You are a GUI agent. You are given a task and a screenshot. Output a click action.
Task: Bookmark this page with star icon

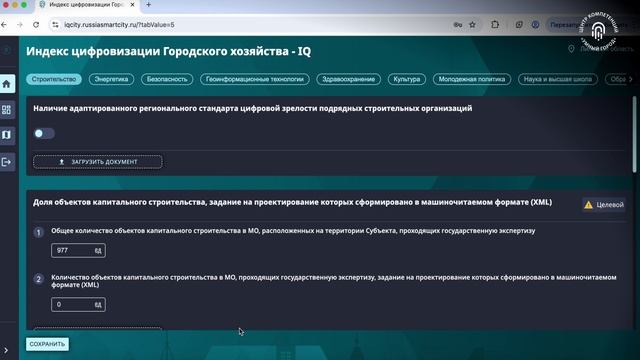(472, 25)
